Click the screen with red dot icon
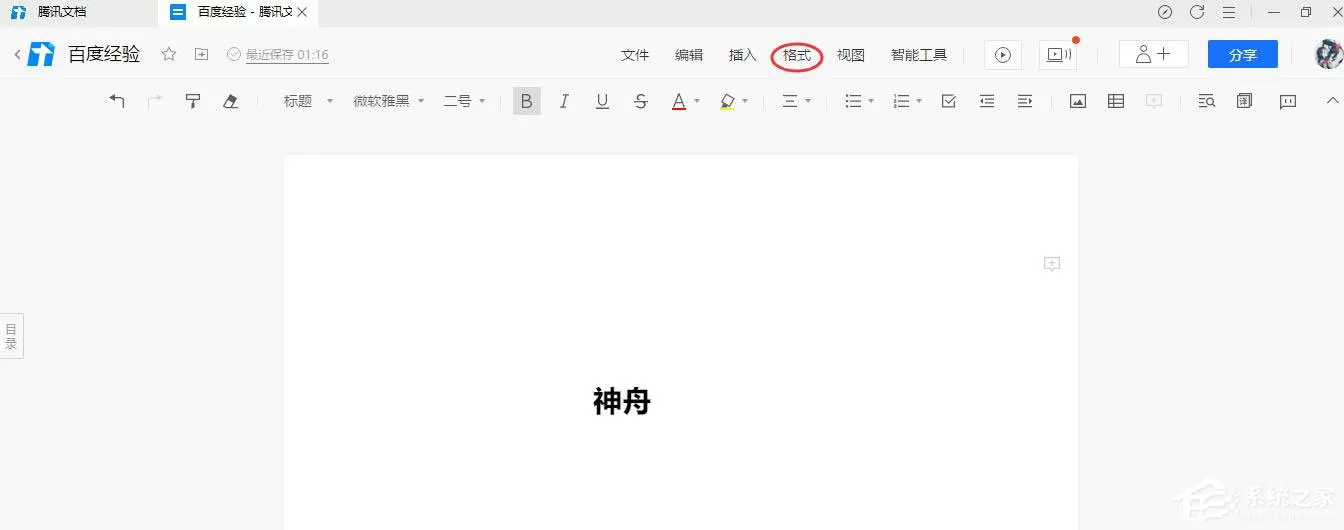 (x=1058, y=55)
